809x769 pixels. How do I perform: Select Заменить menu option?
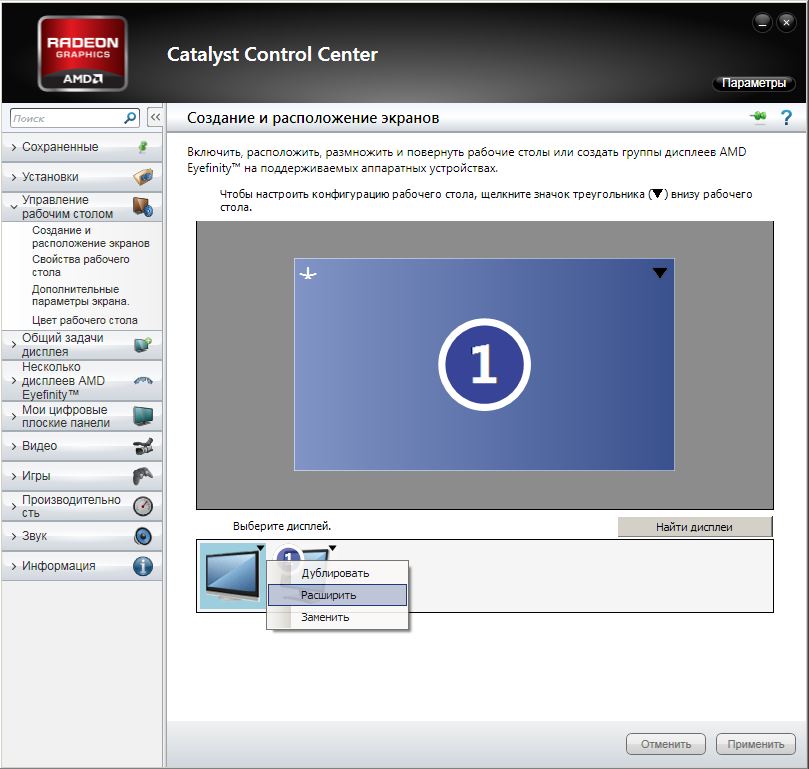[x=325, y=617]
